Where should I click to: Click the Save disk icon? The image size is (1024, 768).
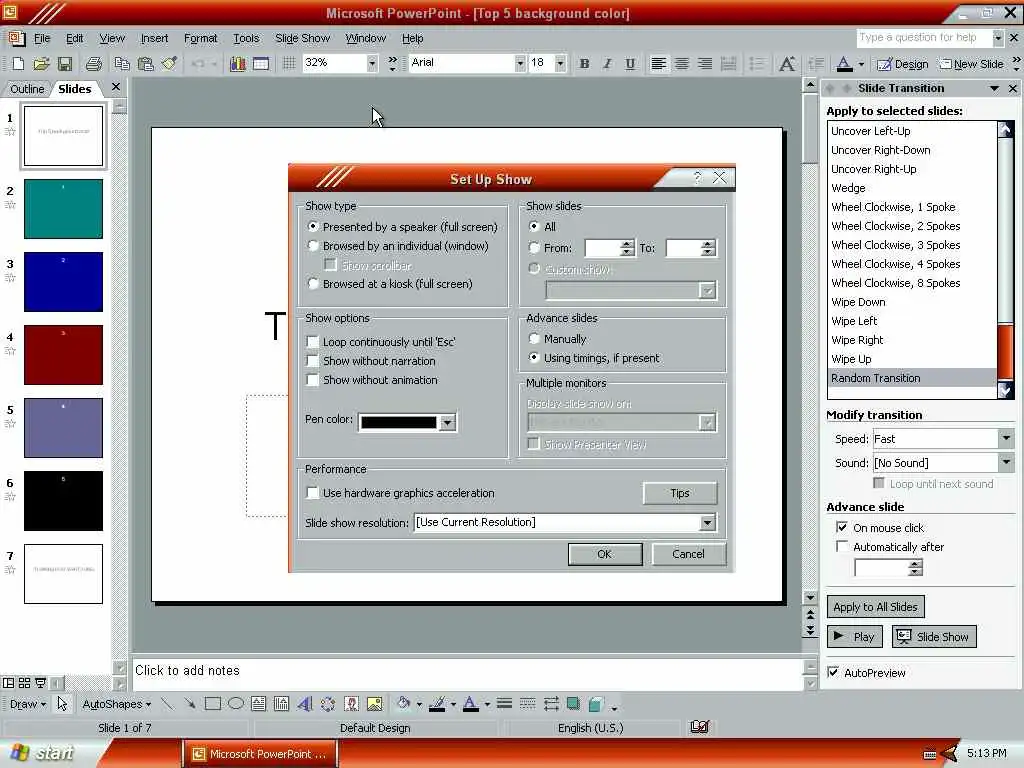(65, 63)
